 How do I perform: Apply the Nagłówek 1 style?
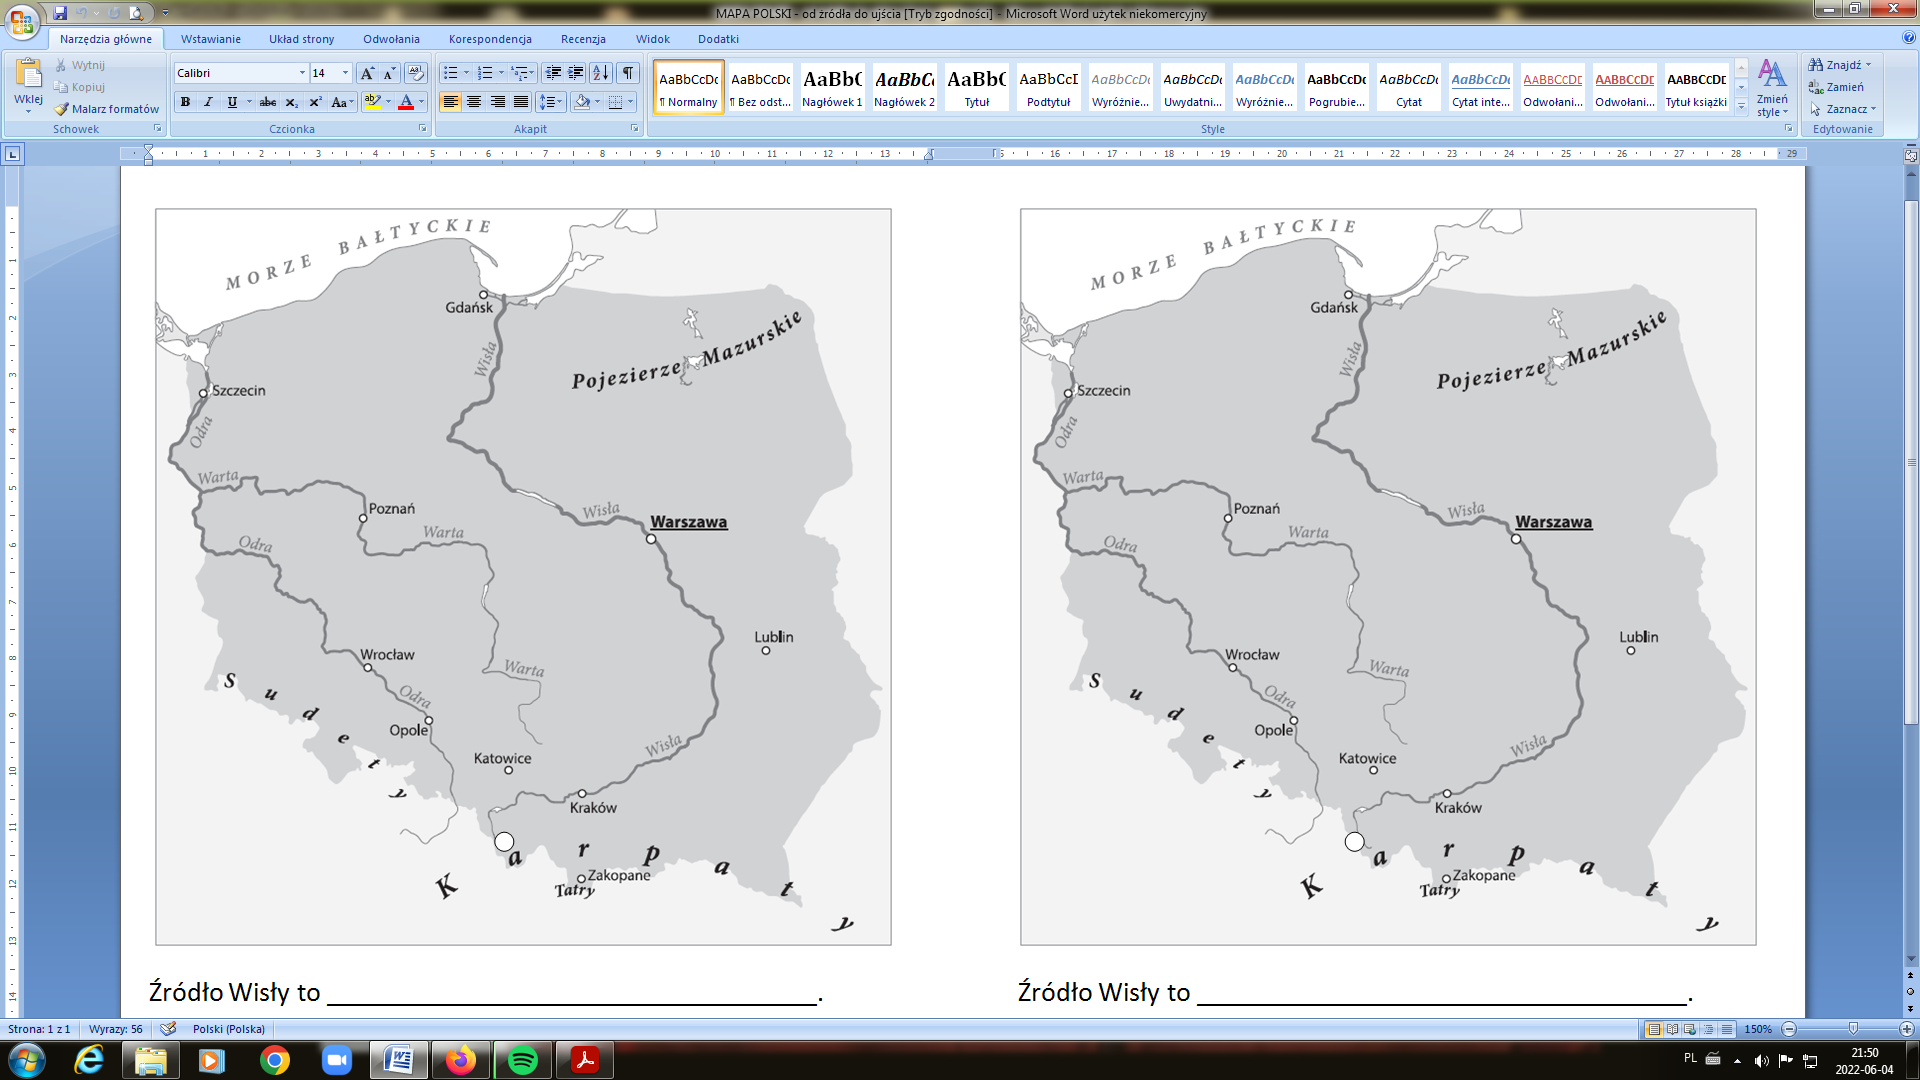830,87
